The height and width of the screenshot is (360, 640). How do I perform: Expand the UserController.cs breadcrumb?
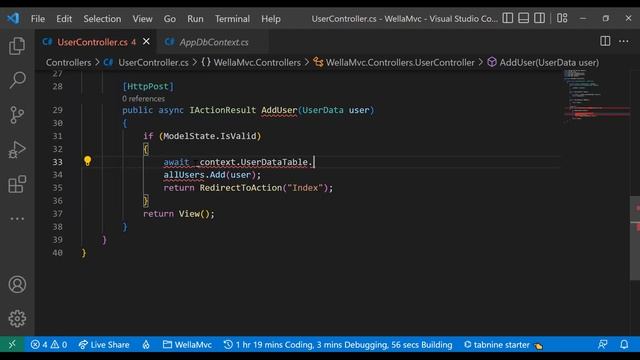pyautogui.click(x=153, y=62)
